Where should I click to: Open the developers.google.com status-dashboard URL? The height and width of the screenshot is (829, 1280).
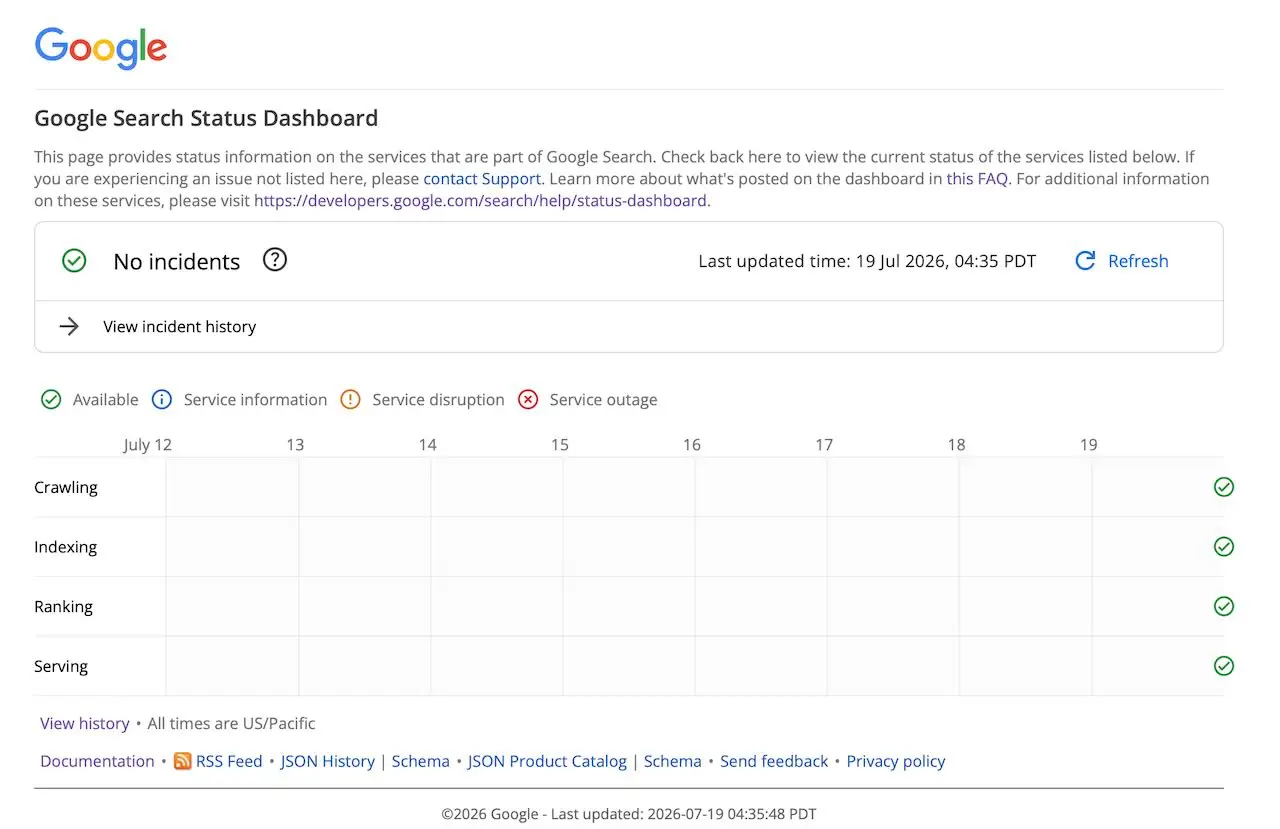480,200
